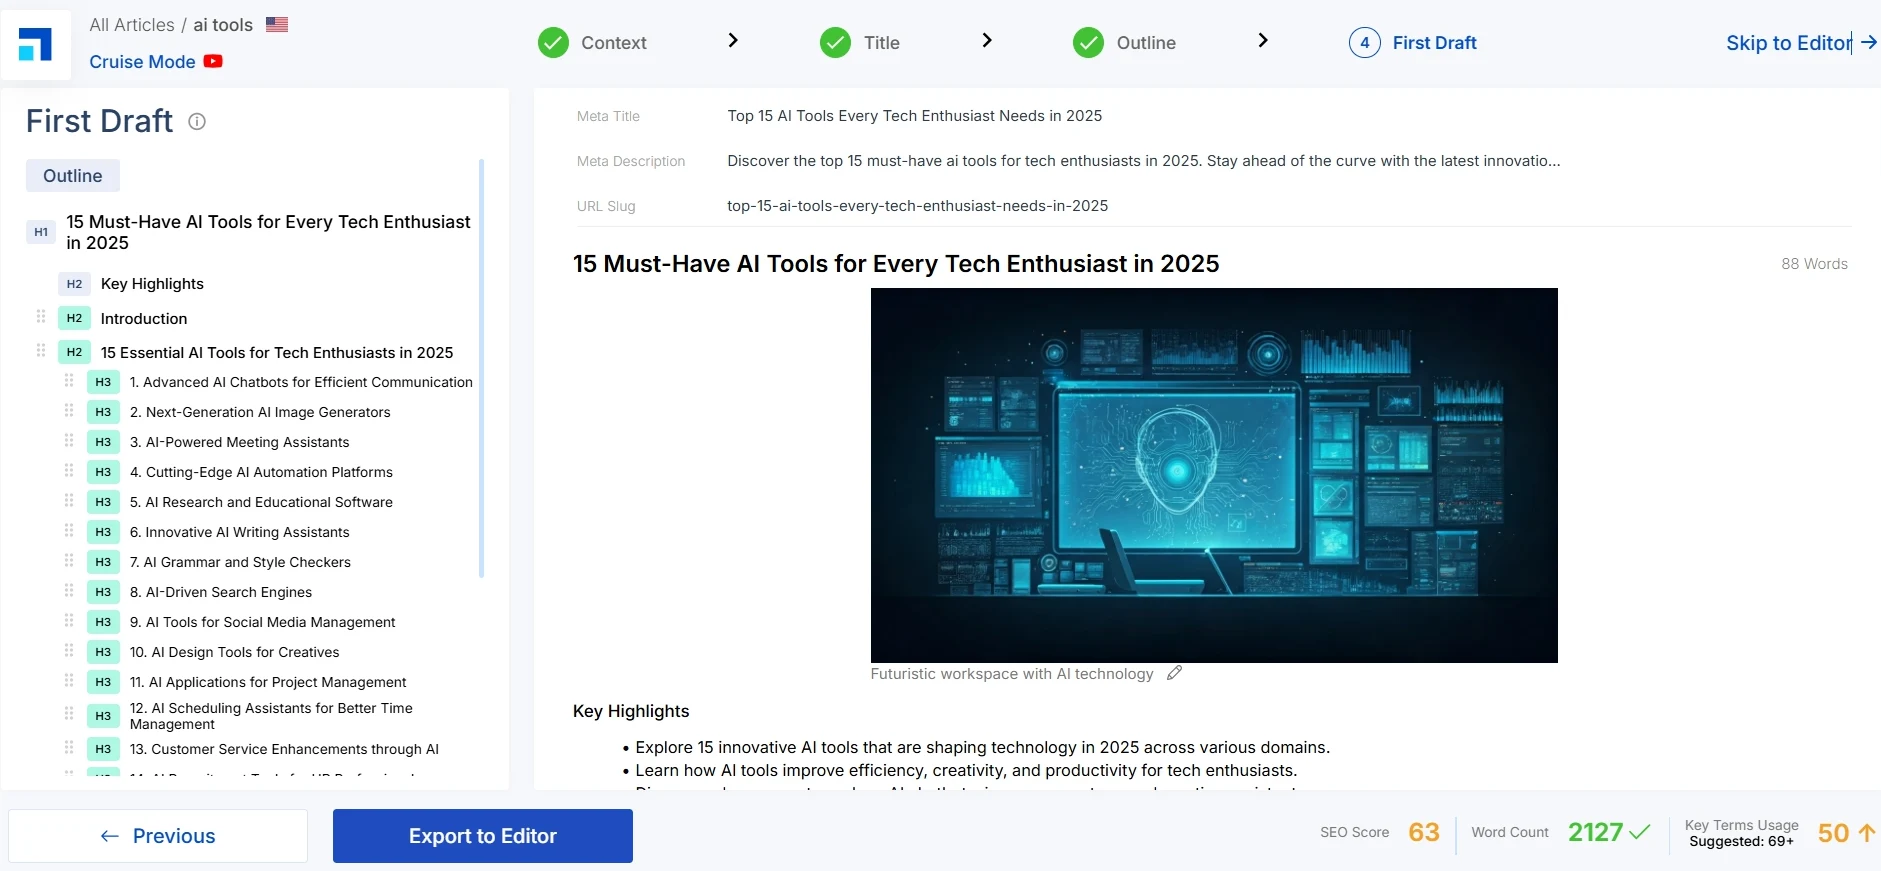Select outline H1 '15 Must-Have AI Tools' heading
The width and height of the screenshot is (1881, 871).
268,232
